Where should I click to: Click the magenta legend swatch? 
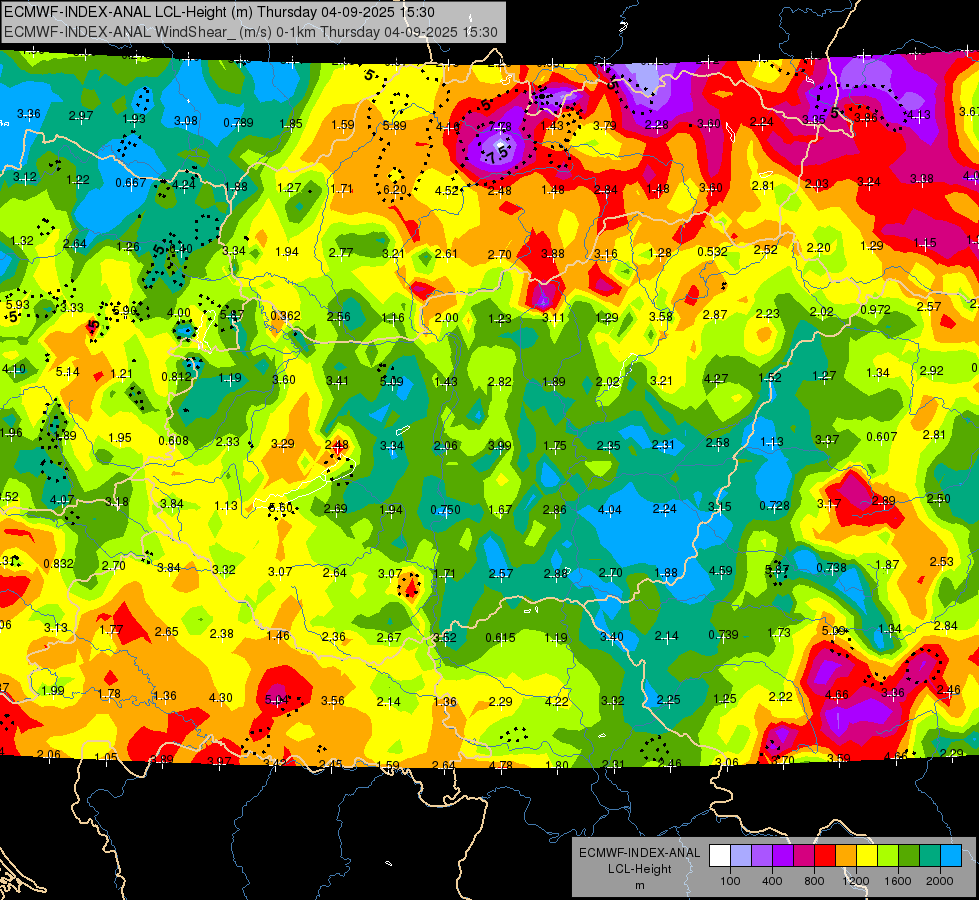click(x=804, y=856)
